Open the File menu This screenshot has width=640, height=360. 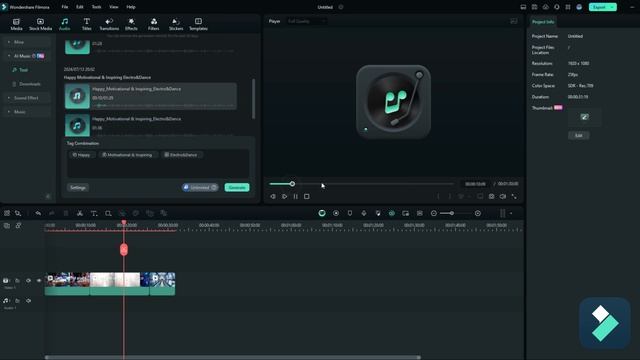coord(64,7)
